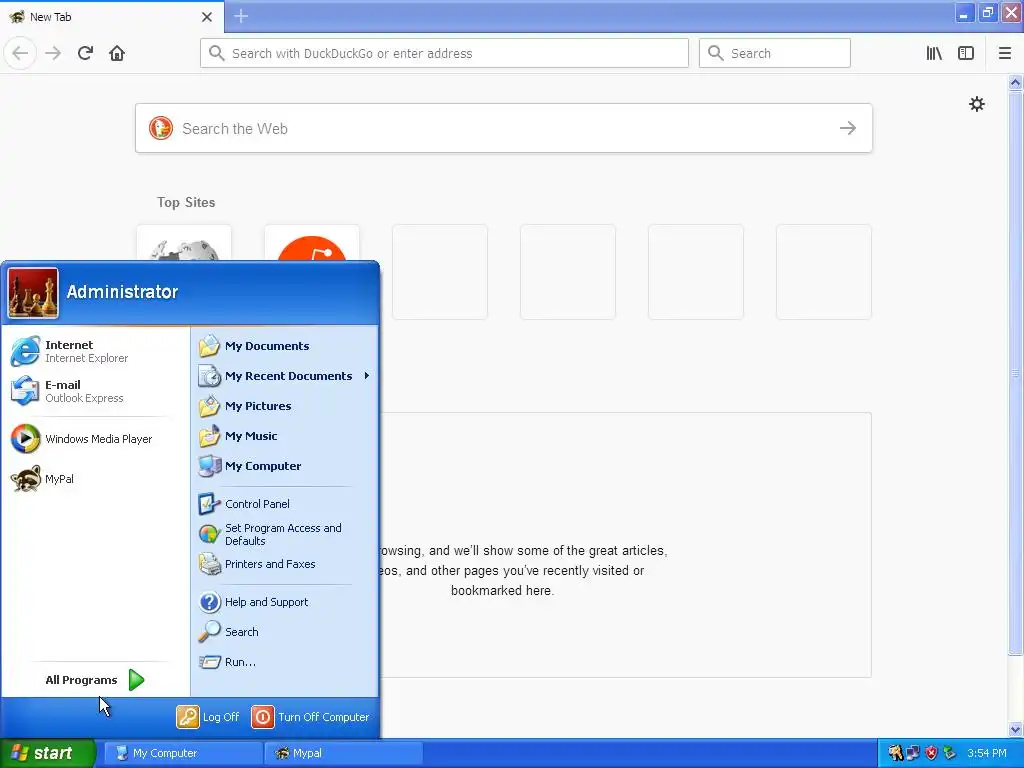Image resolution: width=1024 pixels, height=768 pixels.
Task: Open Control Panel
Action: tap(284, 504)
